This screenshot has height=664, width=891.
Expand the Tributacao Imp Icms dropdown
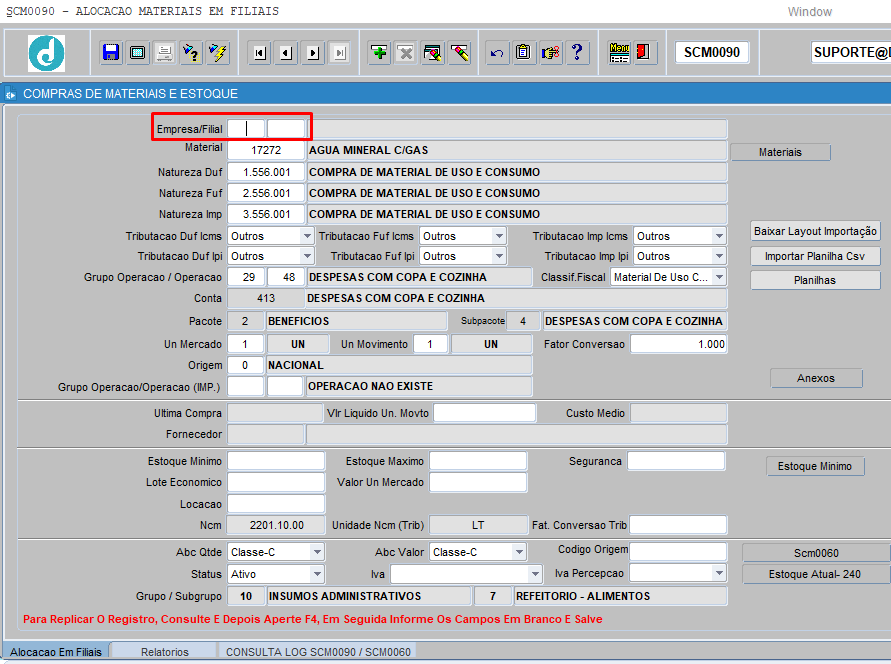[719, 236]
